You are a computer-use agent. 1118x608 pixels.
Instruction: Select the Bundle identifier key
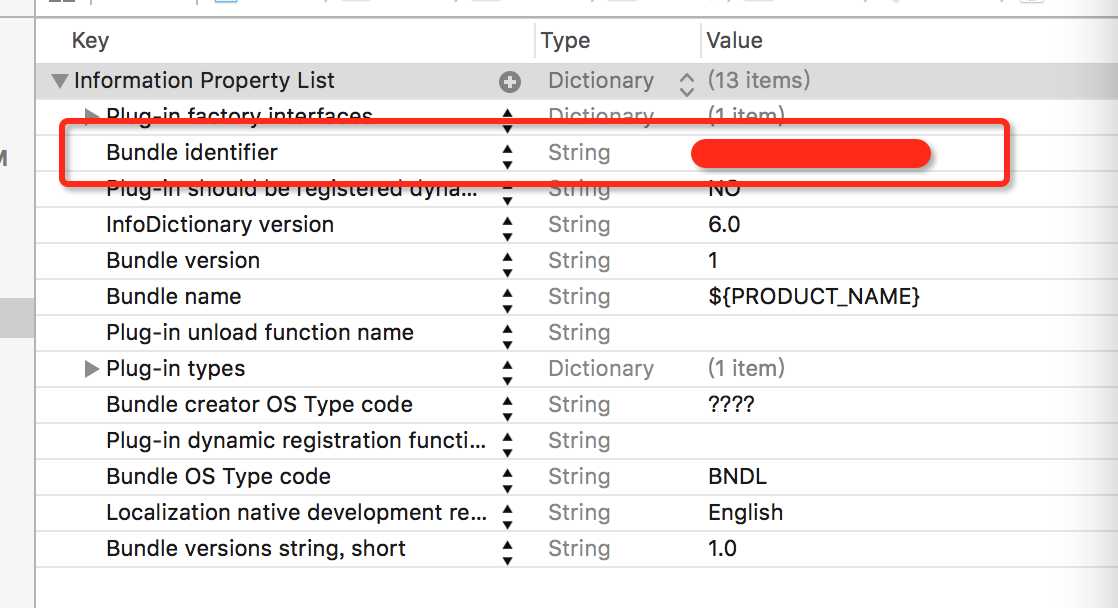(192, 153)
